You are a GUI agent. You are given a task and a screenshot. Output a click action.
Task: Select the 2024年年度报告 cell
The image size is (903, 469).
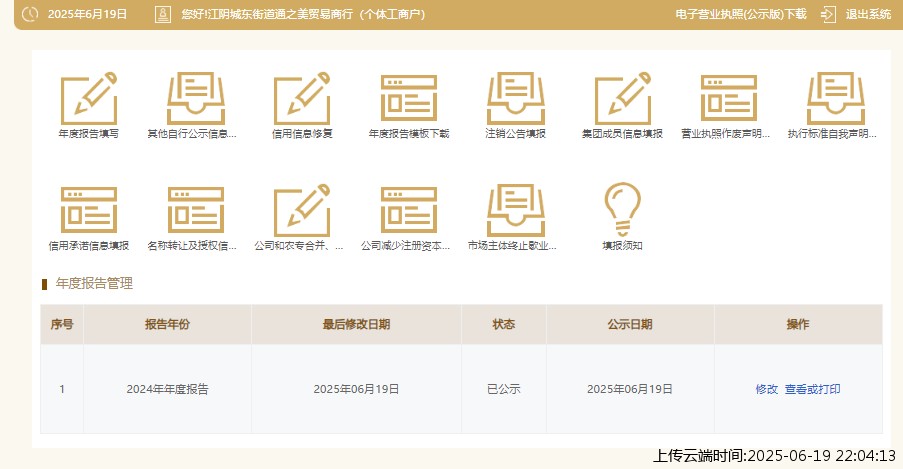point(167,389)
